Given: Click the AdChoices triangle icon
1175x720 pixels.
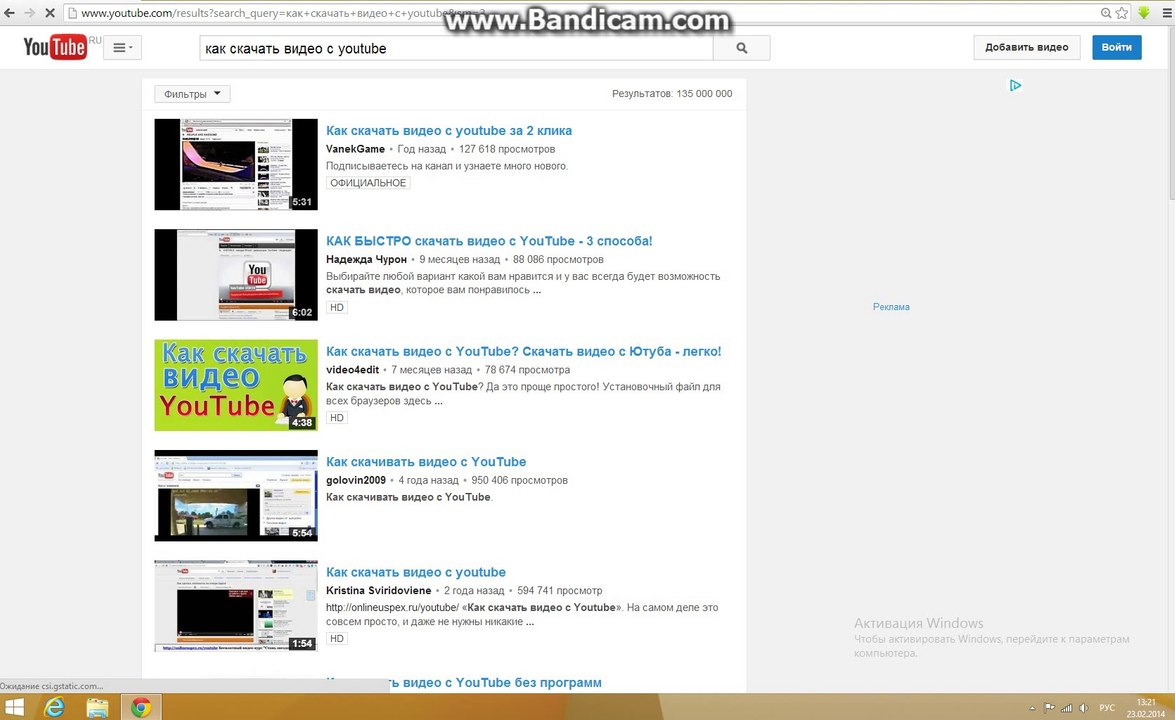Looking at the screenshot, I should tap(1015, 85).
